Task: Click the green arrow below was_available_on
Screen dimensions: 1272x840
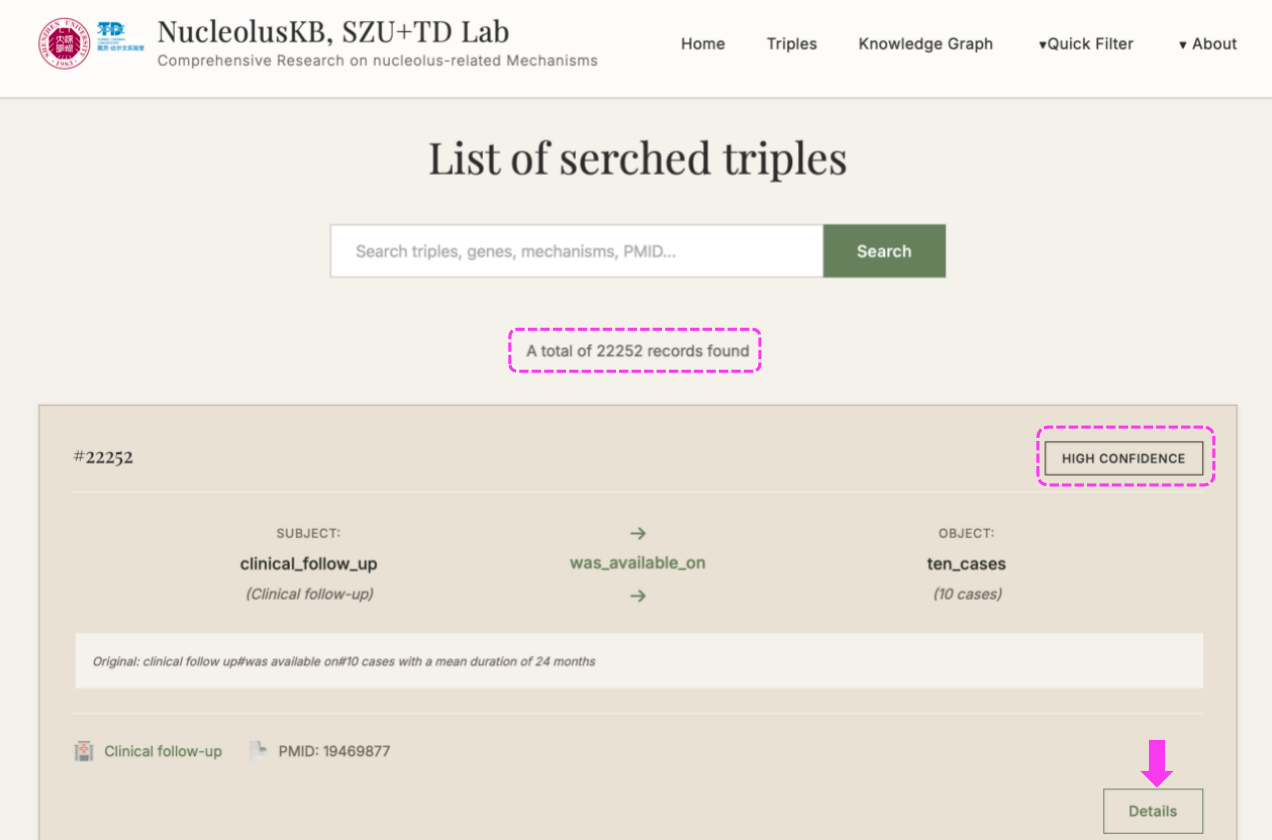Action: tap(637, 595)
